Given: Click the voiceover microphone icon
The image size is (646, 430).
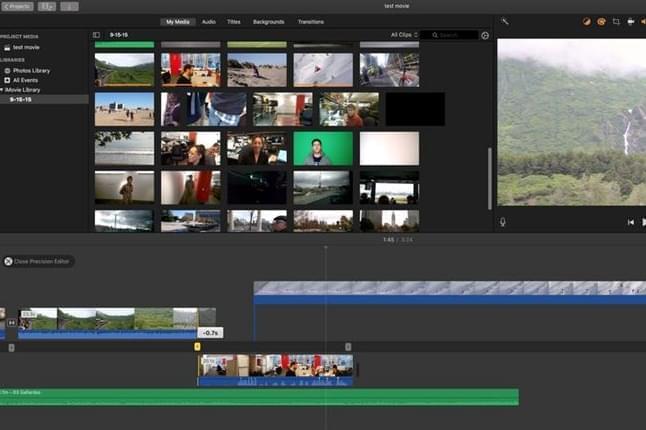Looking at the screenshot, I should [x=503, y=222].
